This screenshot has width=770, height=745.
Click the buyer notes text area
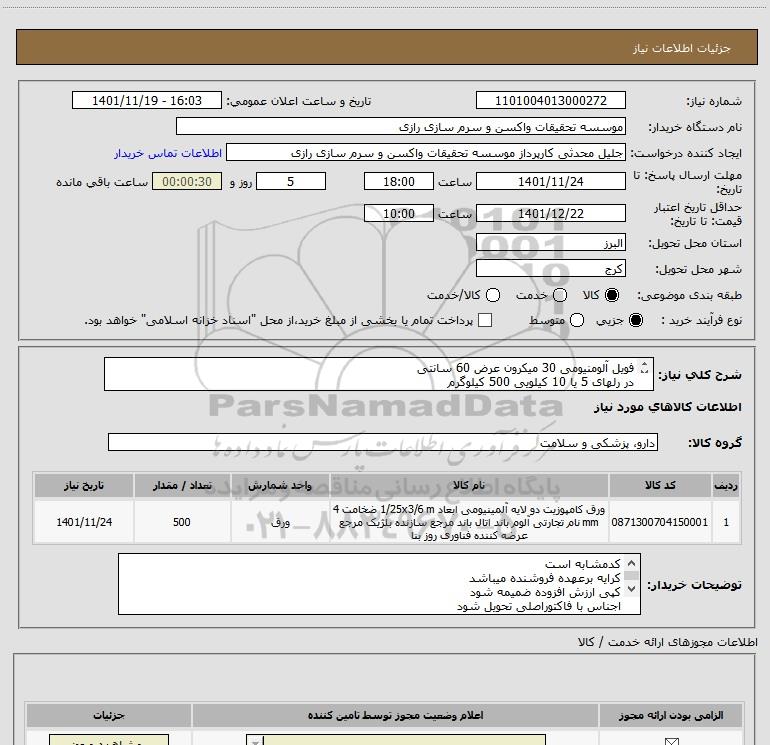[379, 584]
